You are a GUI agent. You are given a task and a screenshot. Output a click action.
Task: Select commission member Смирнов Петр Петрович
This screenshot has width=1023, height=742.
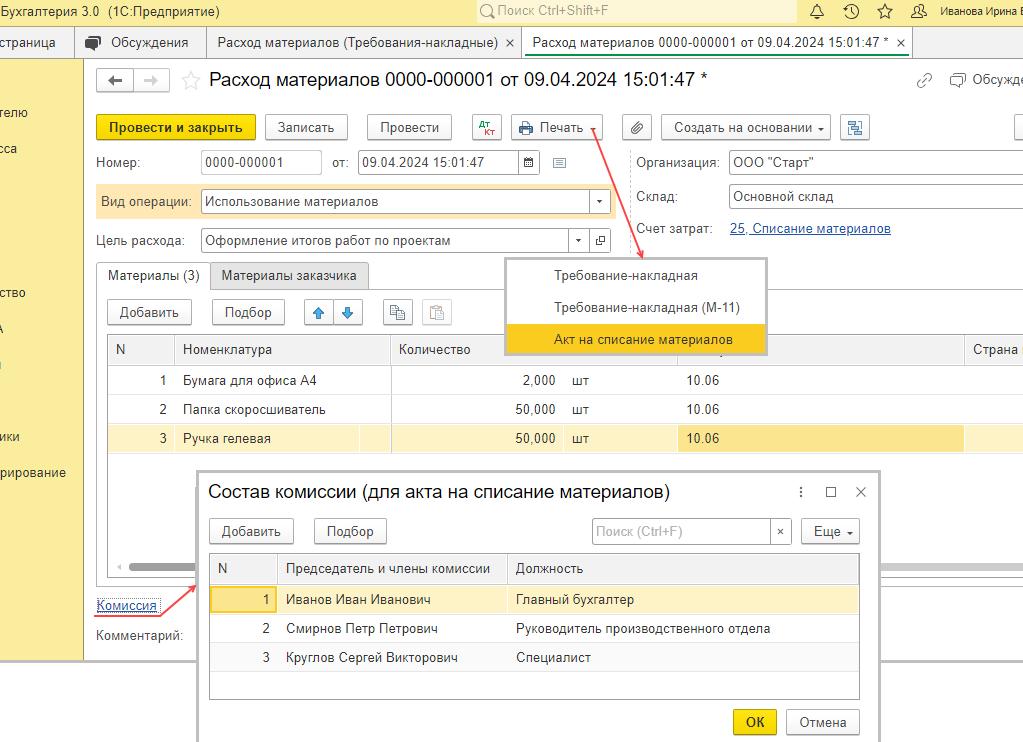coord(534,628)
